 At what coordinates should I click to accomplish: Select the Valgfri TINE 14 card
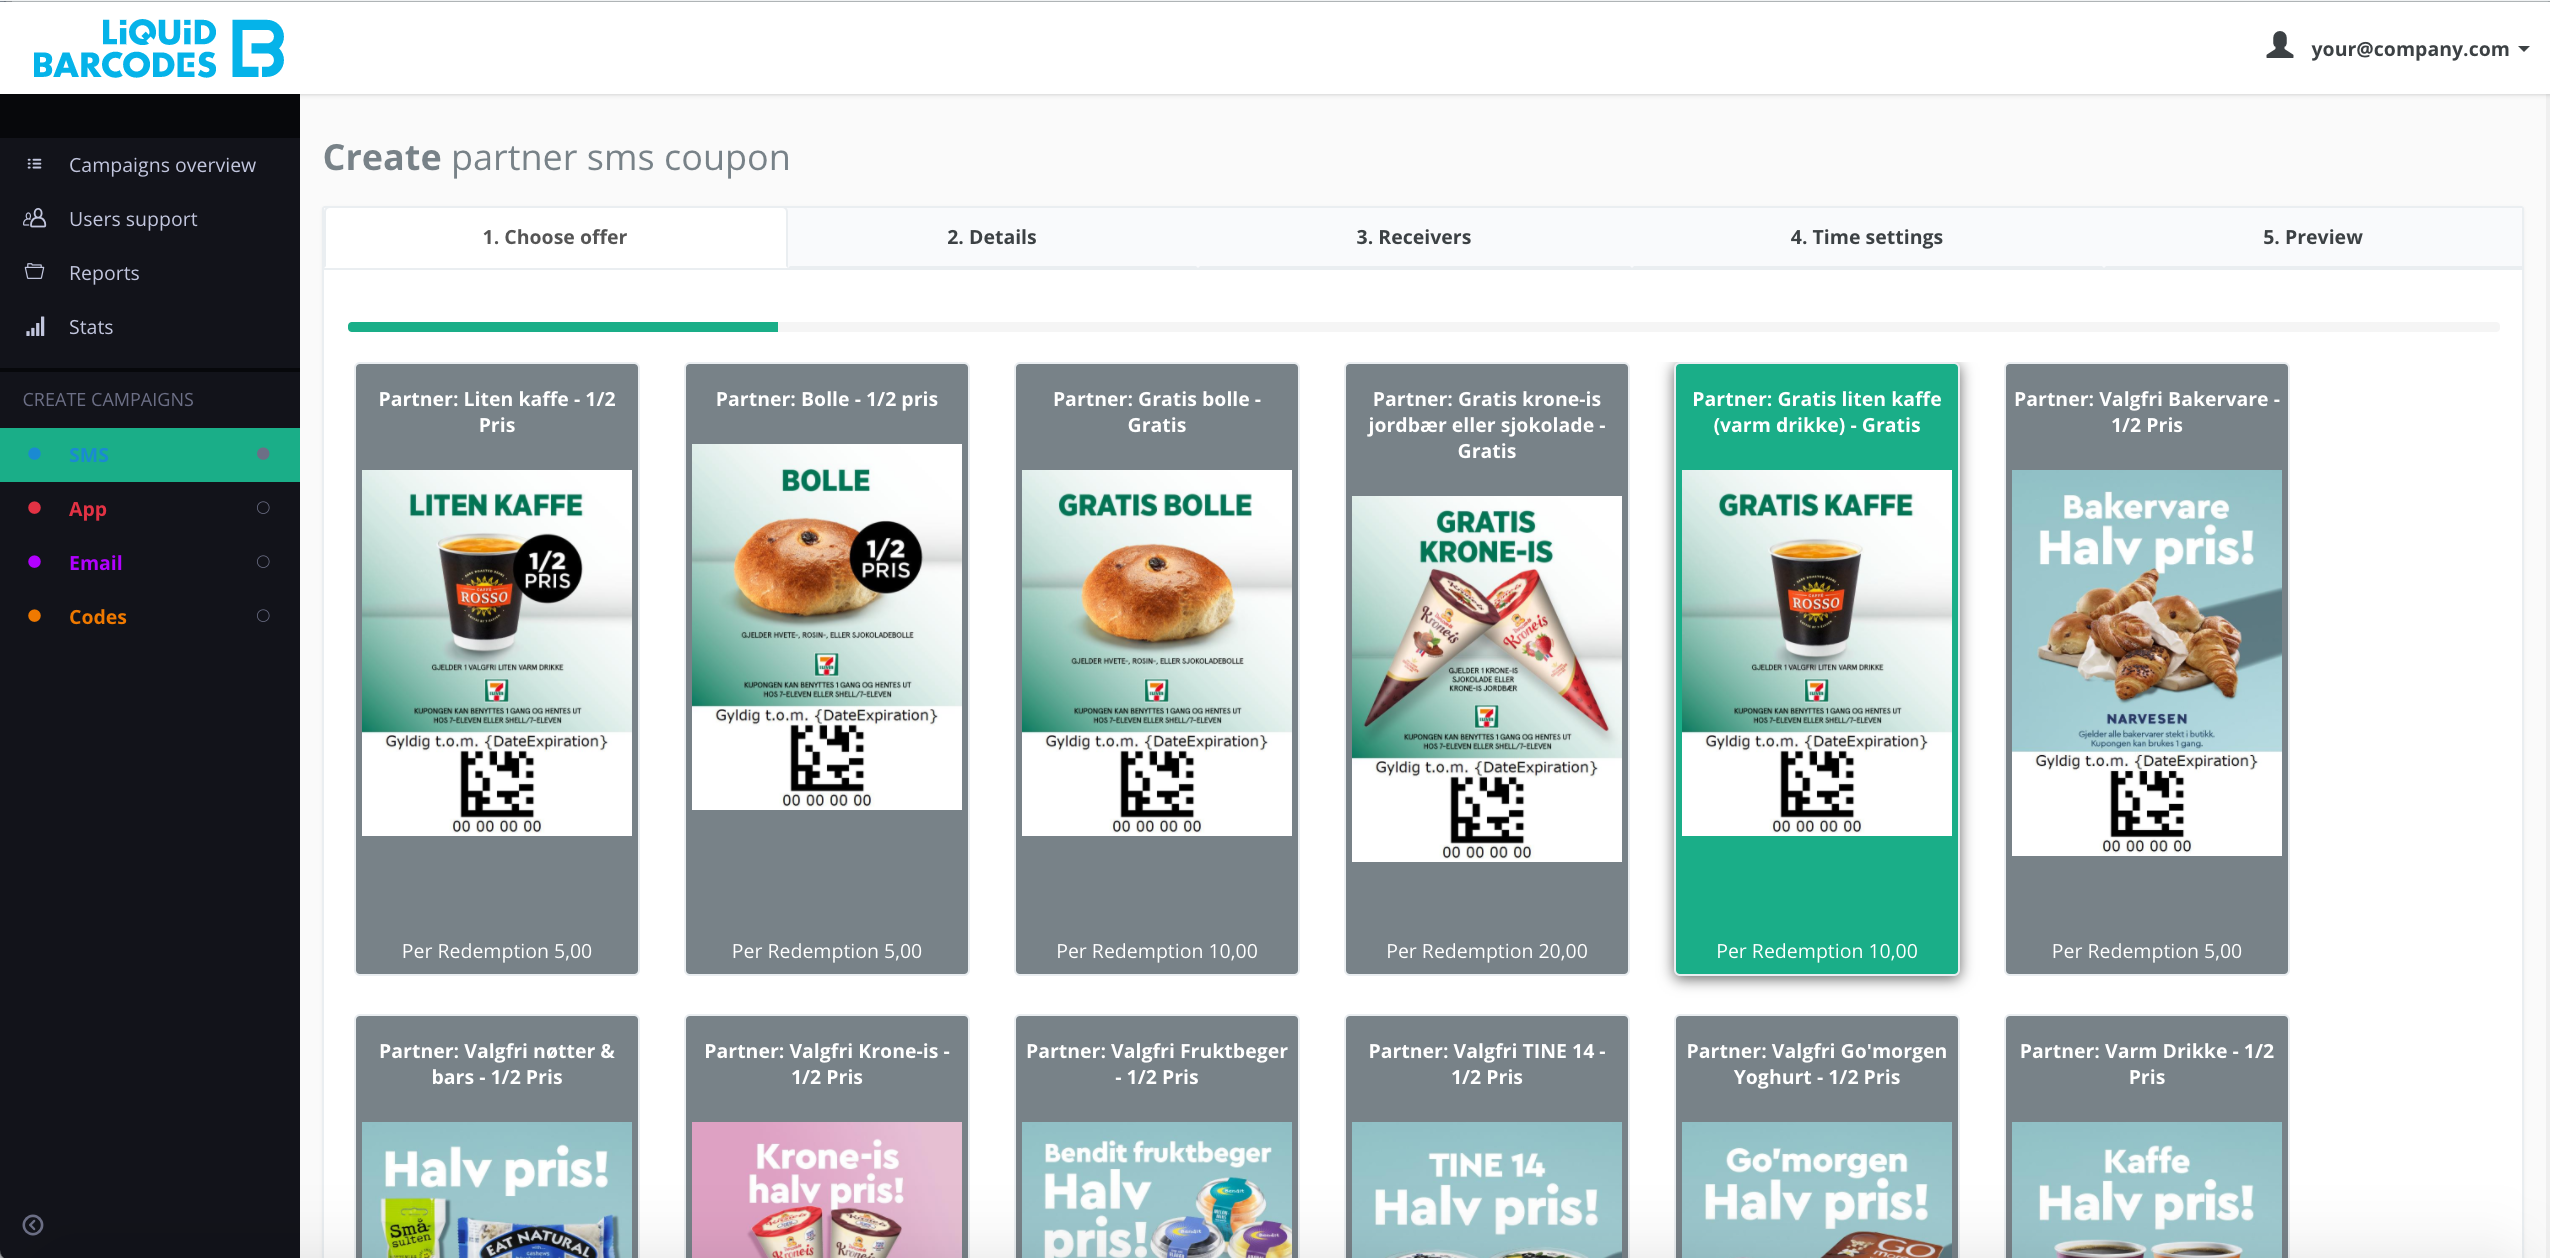point(1487,1137)
